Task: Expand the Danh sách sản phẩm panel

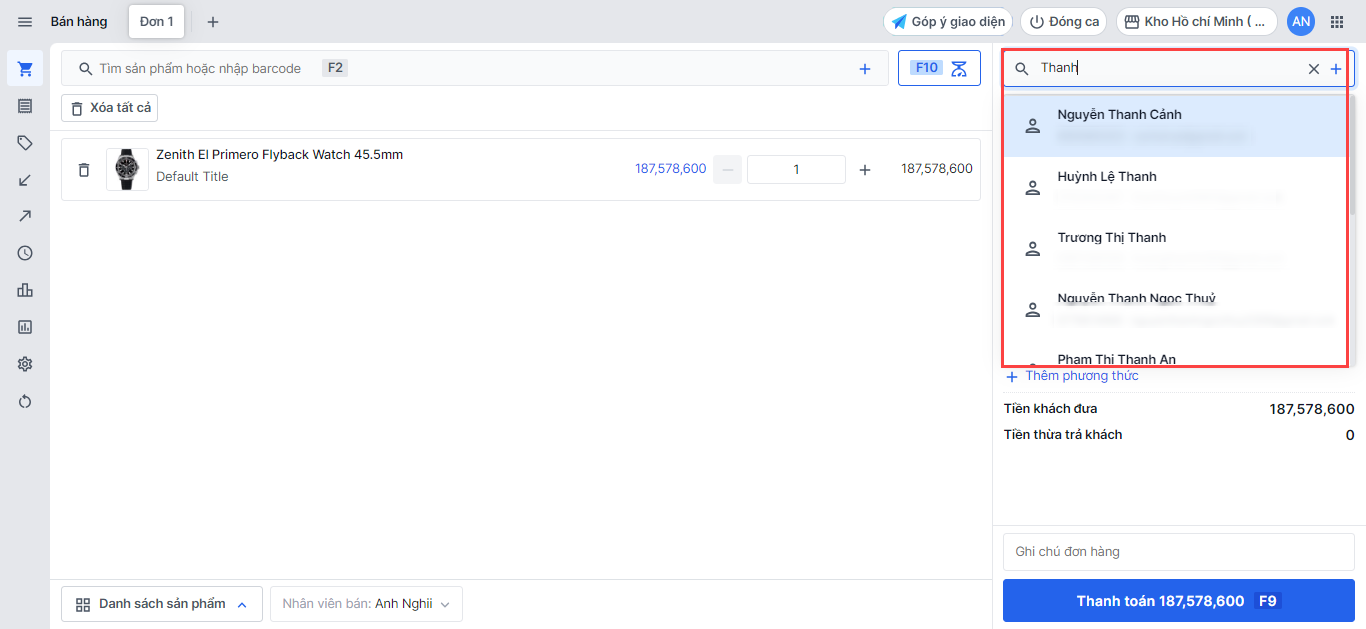Action: click(162, 604)
